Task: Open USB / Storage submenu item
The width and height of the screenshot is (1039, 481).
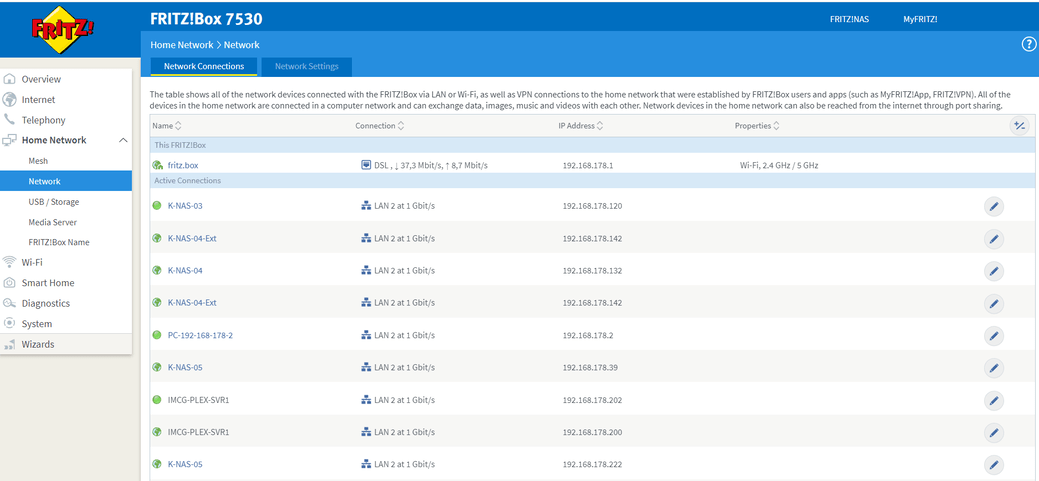Action: pyautogui.click(x=54, y=201)
